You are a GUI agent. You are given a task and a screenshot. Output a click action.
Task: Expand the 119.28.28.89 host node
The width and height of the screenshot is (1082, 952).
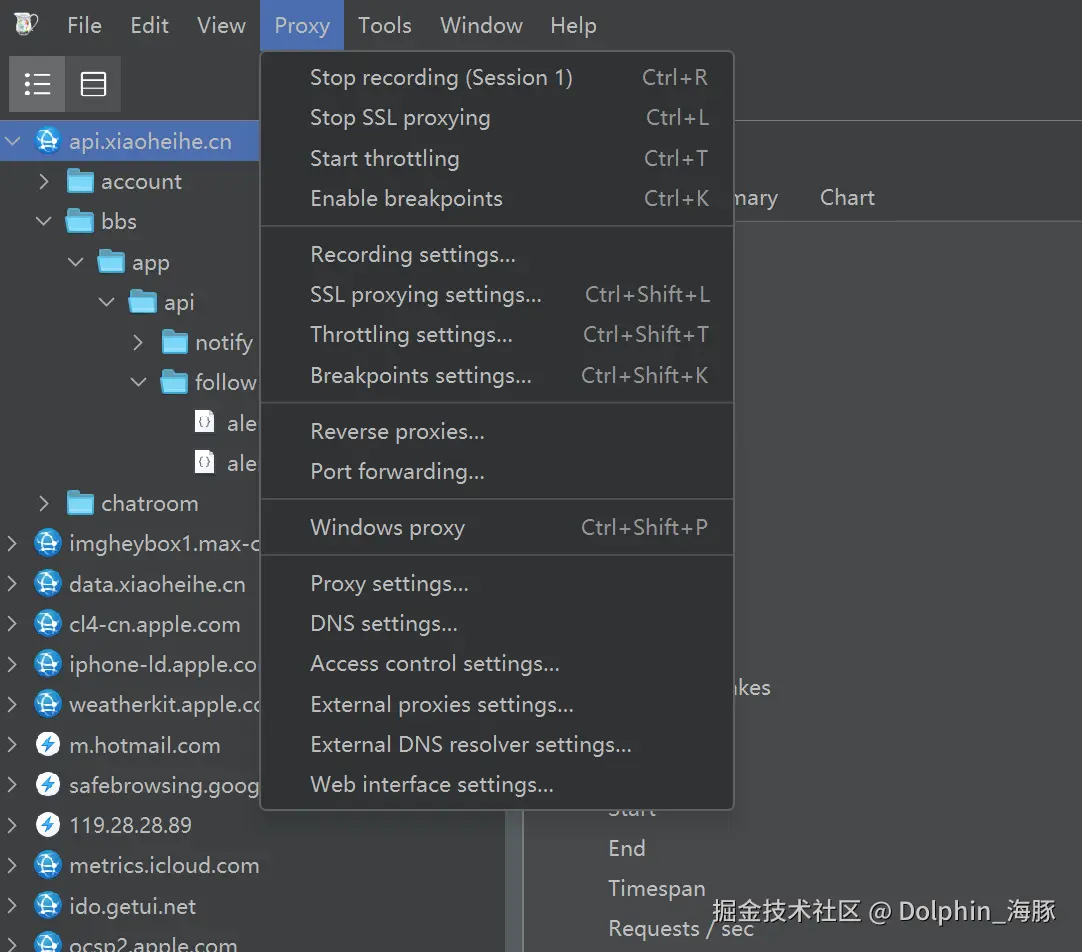(x=12, y=824)
